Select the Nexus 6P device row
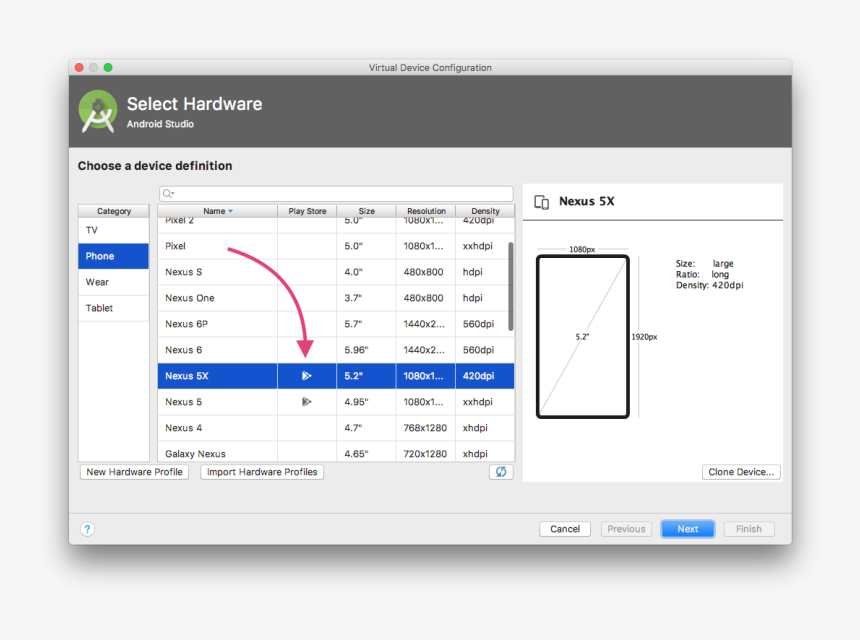860x640 pixels. [336, 324]
